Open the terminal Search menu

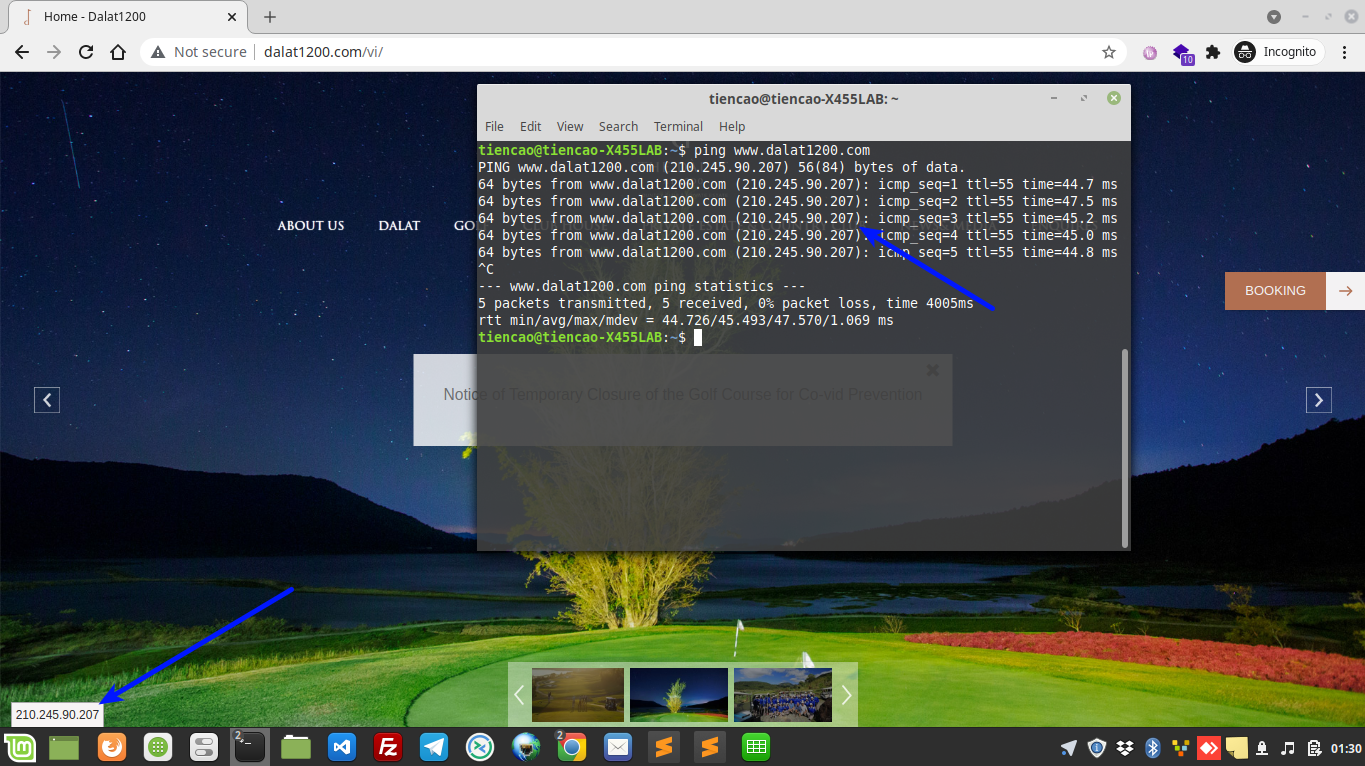pos(618,126)
